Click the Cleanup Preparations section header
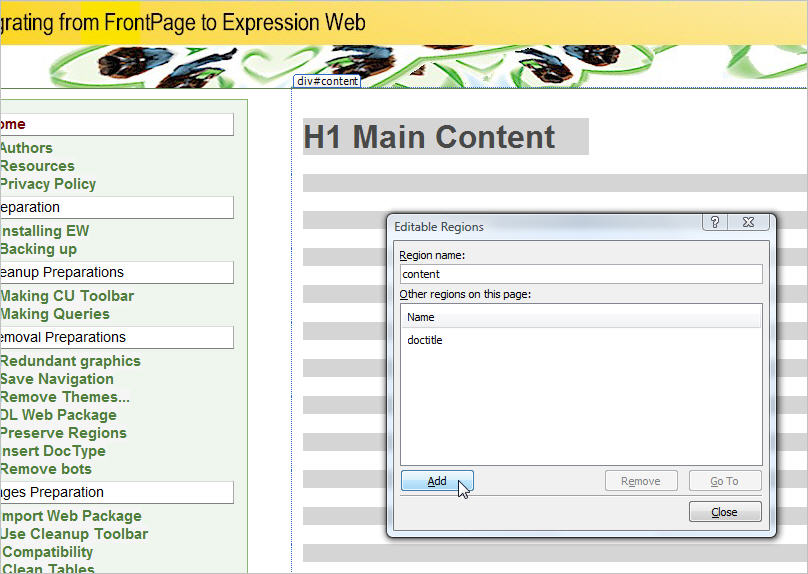 pyautogui.click(x=116, y=272)
